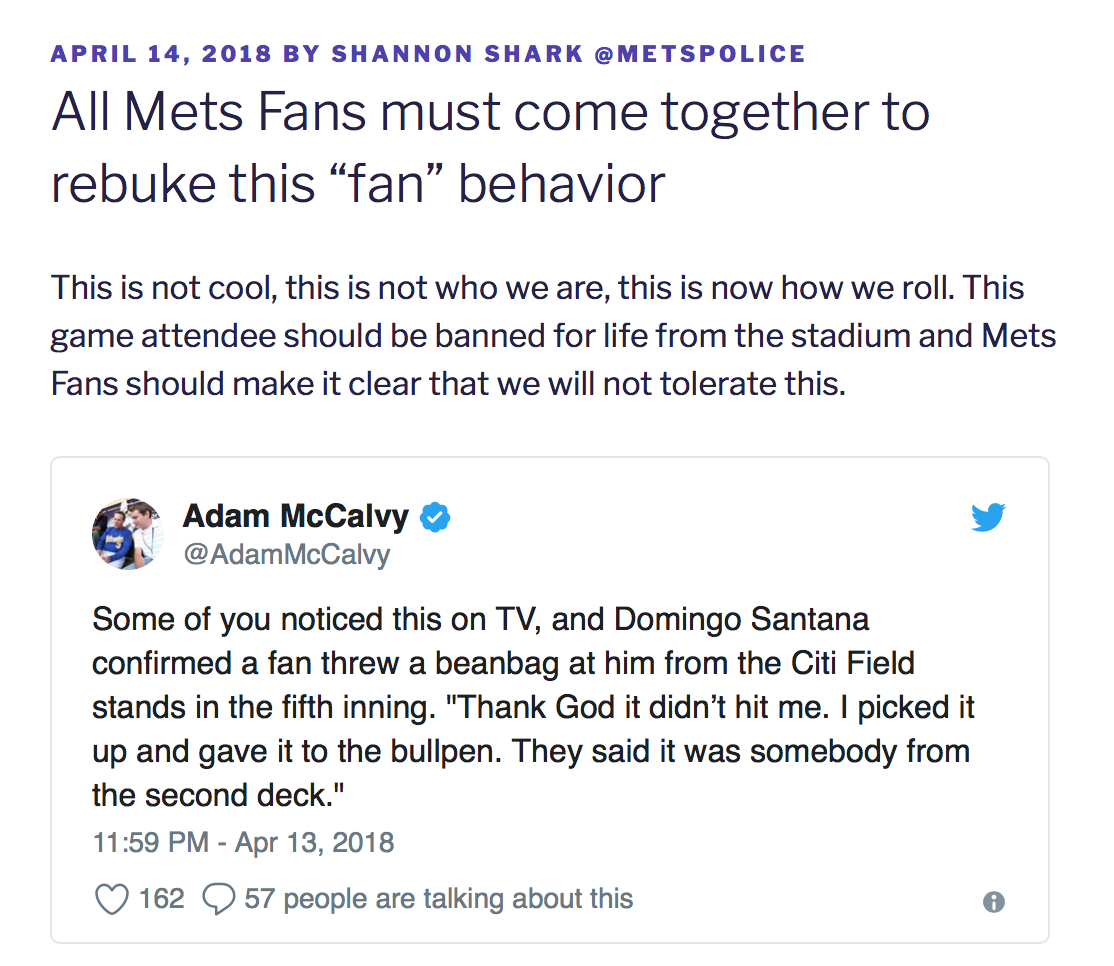
Task: Click the APRIL 14, 2018 post date
Action: click(162, 53)
